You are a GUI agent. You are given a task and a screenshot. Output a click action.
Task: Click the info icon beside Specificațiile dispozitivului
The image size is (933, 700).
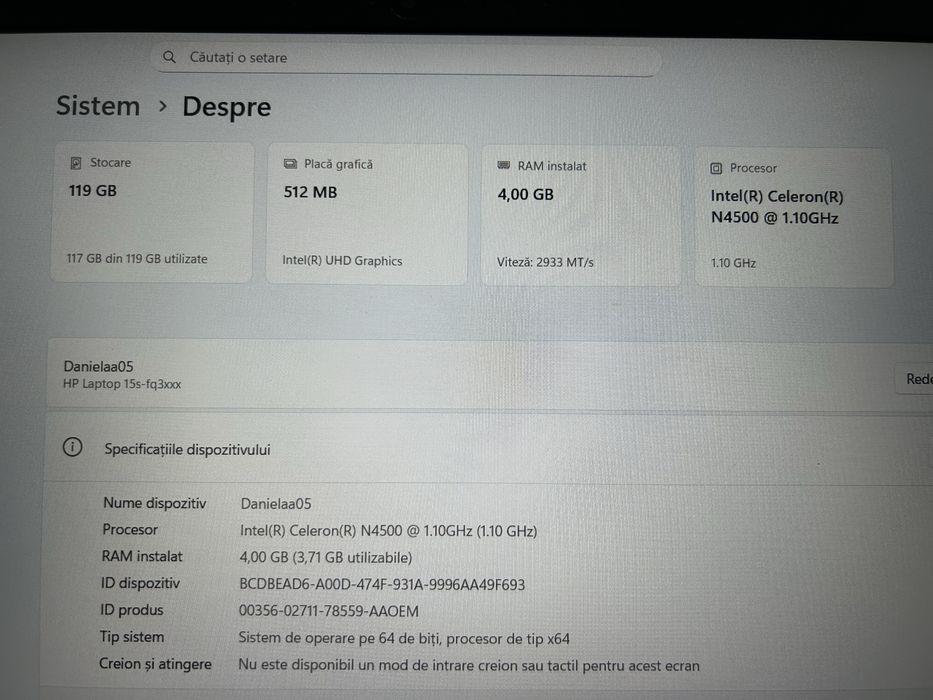click(x=73, y=447)
